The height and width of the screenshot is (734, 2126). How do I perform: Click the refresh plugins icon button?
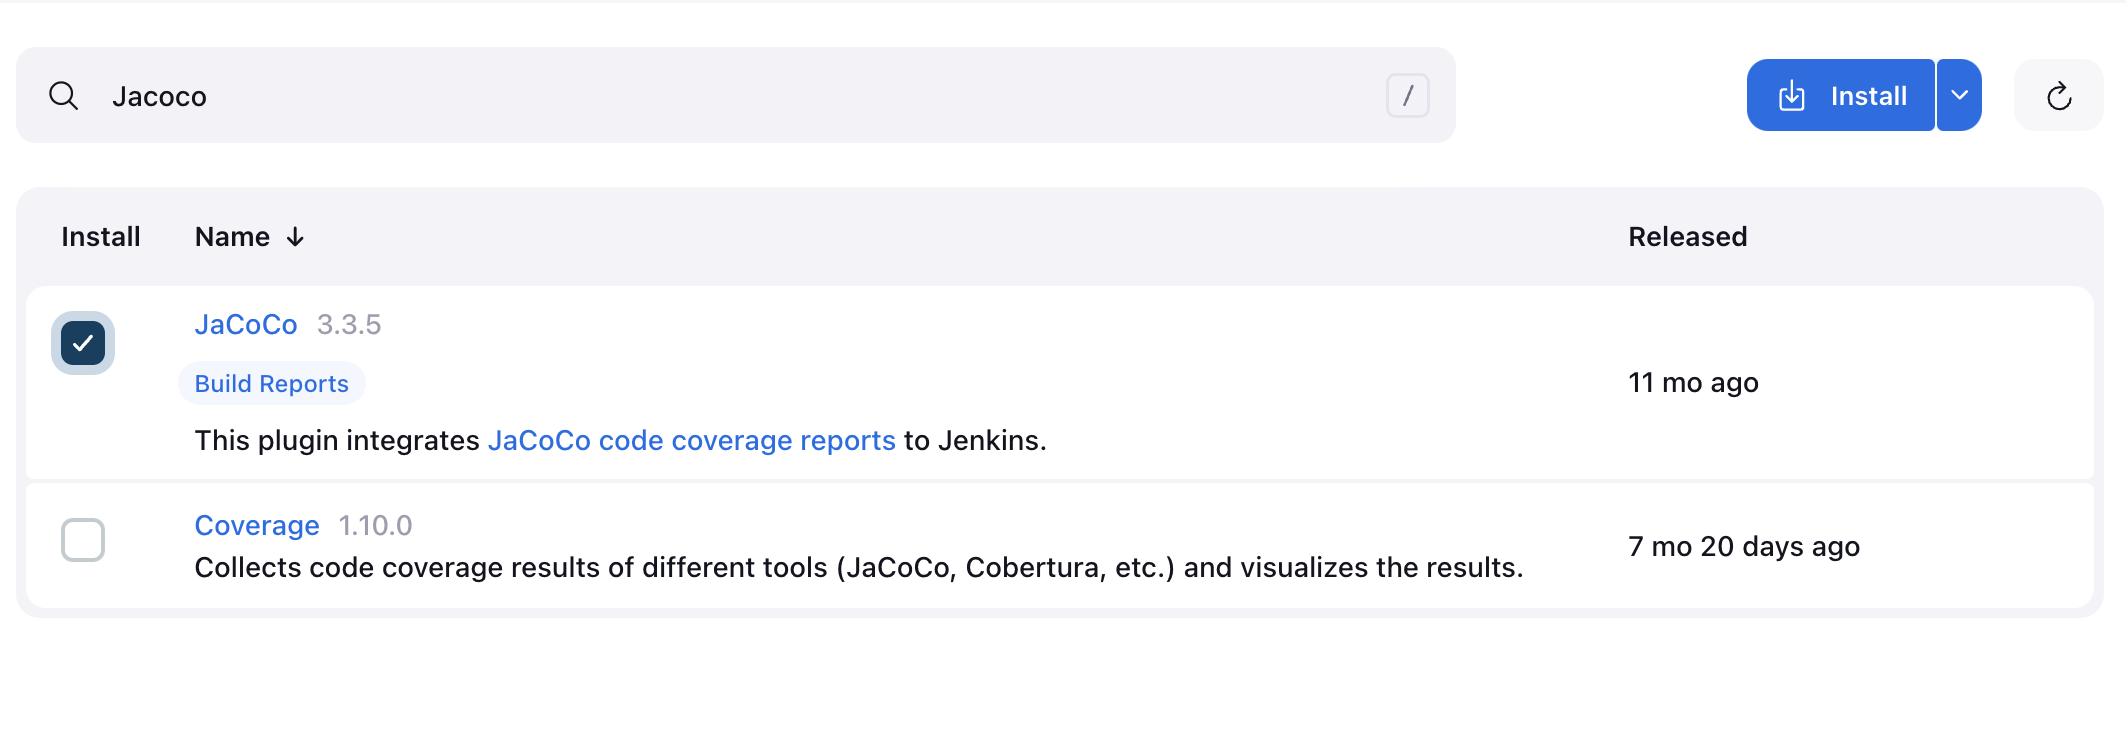[x=2059, y=96]
